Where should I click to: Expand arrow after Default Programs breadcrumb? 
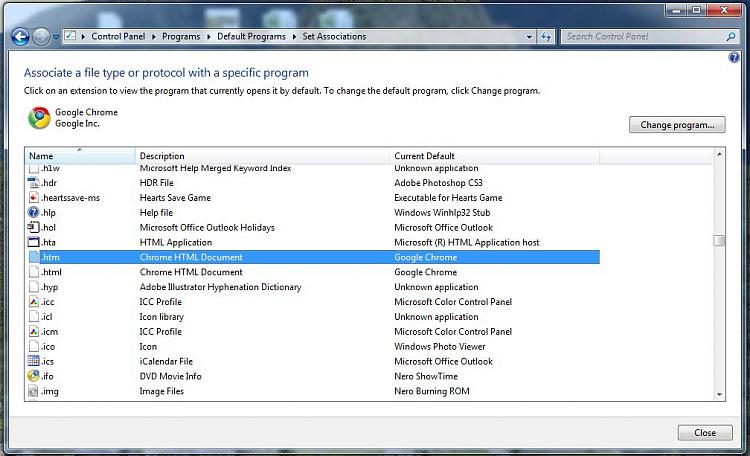tap(294, 36)
